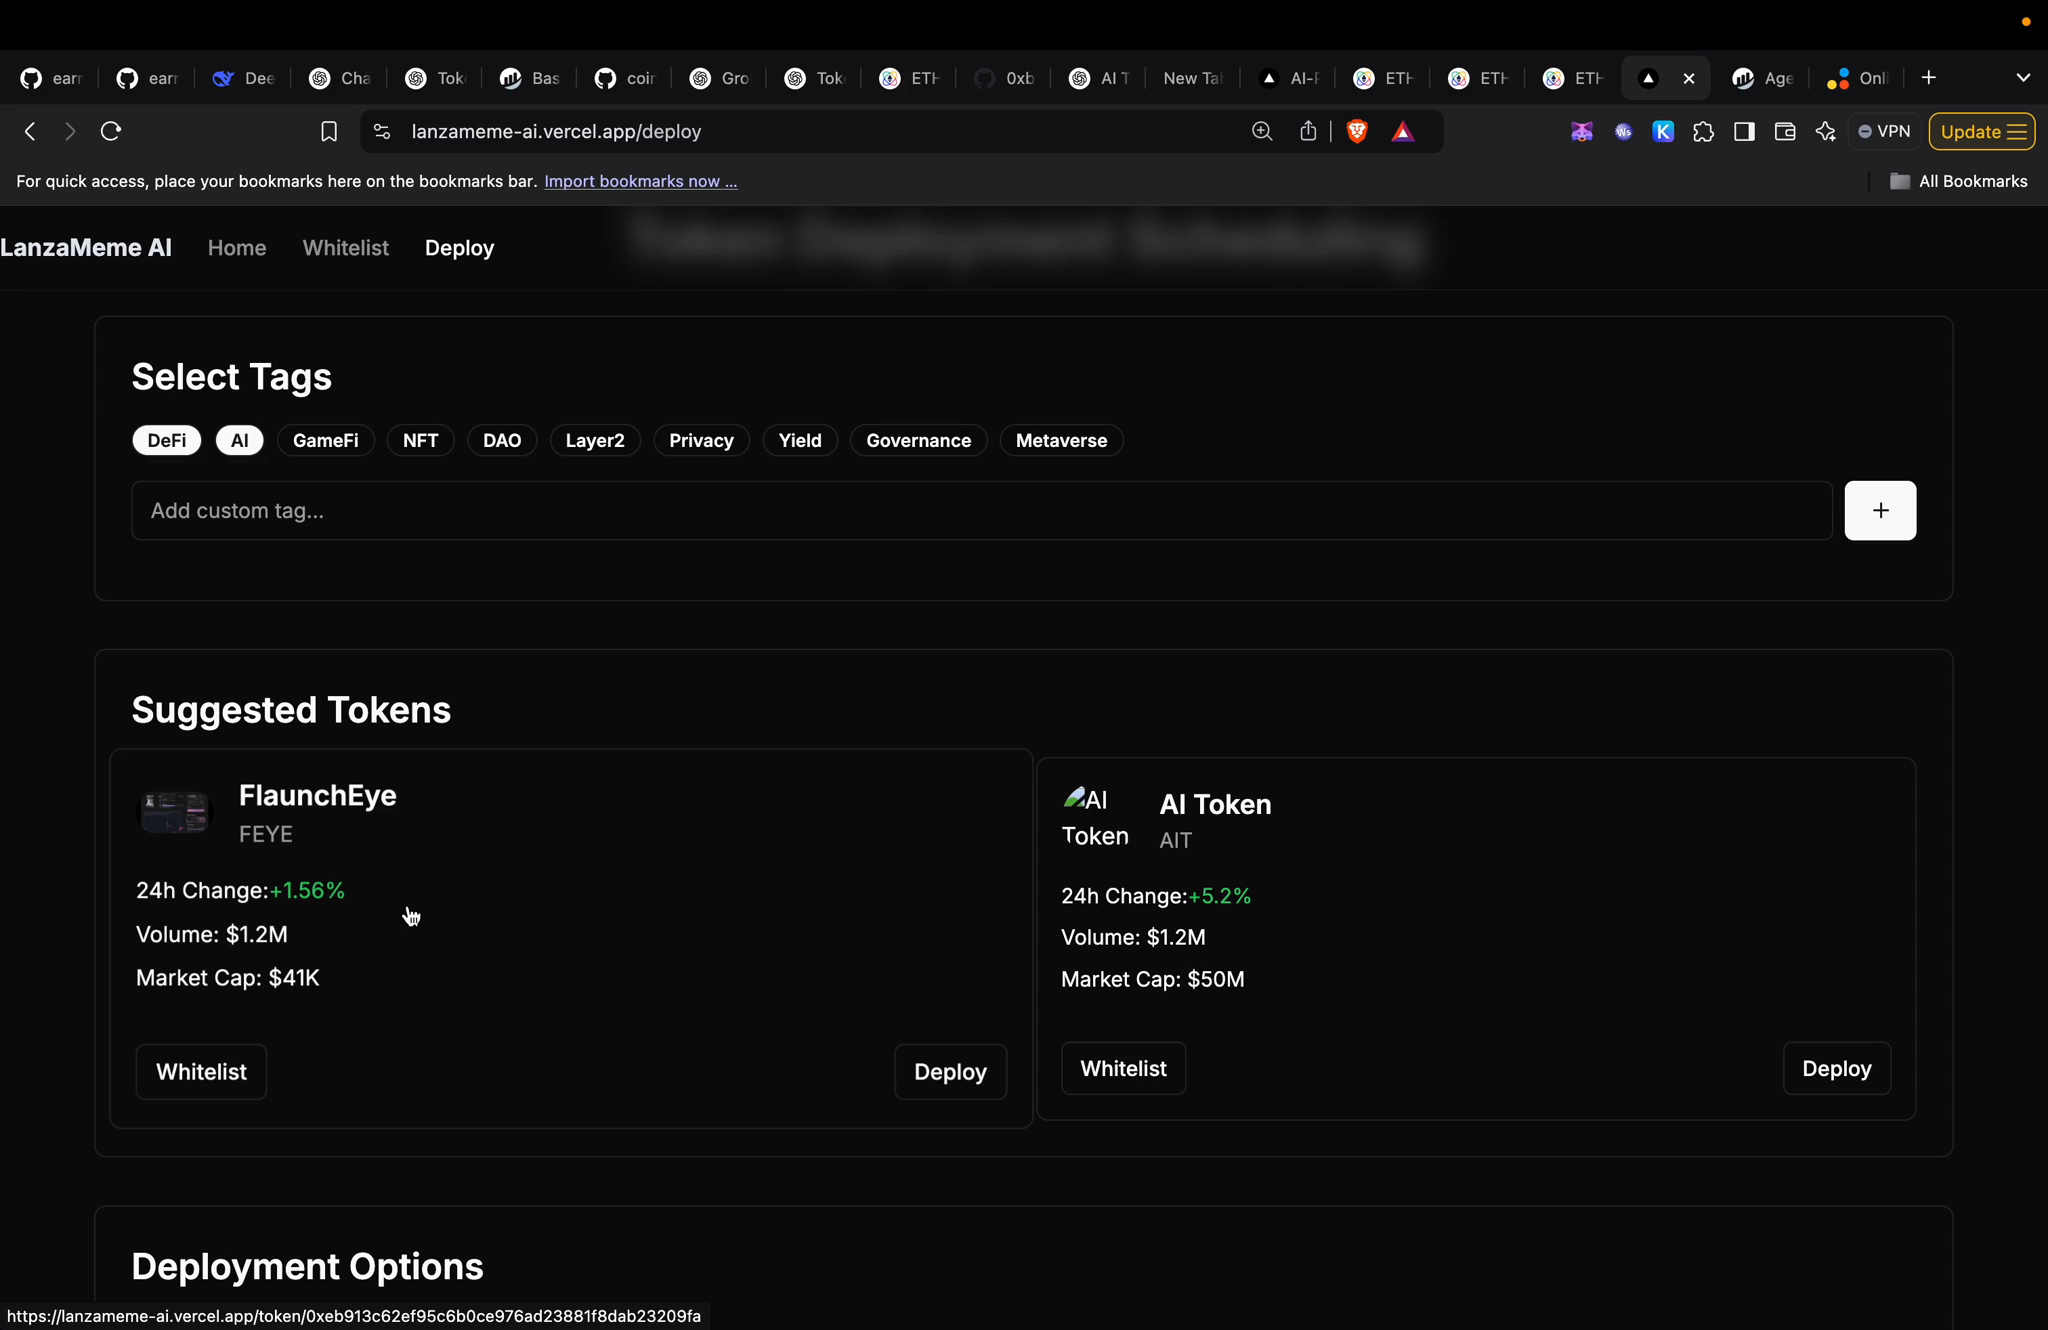Close the active LanzaMeme tab

[1689, 78]
